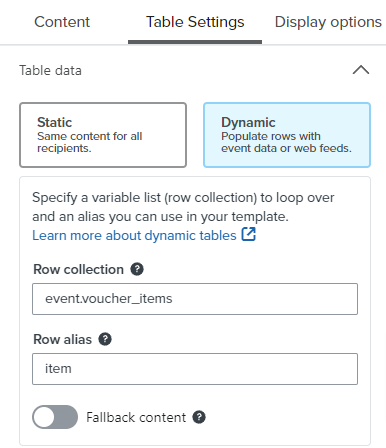Choose the Static table data option

pyautogui.click(x=103, y=135)
